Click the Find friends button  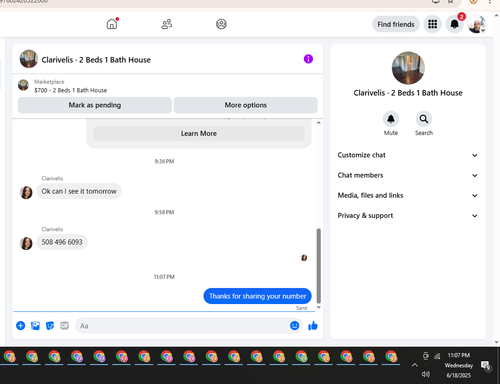click(396, 24)
